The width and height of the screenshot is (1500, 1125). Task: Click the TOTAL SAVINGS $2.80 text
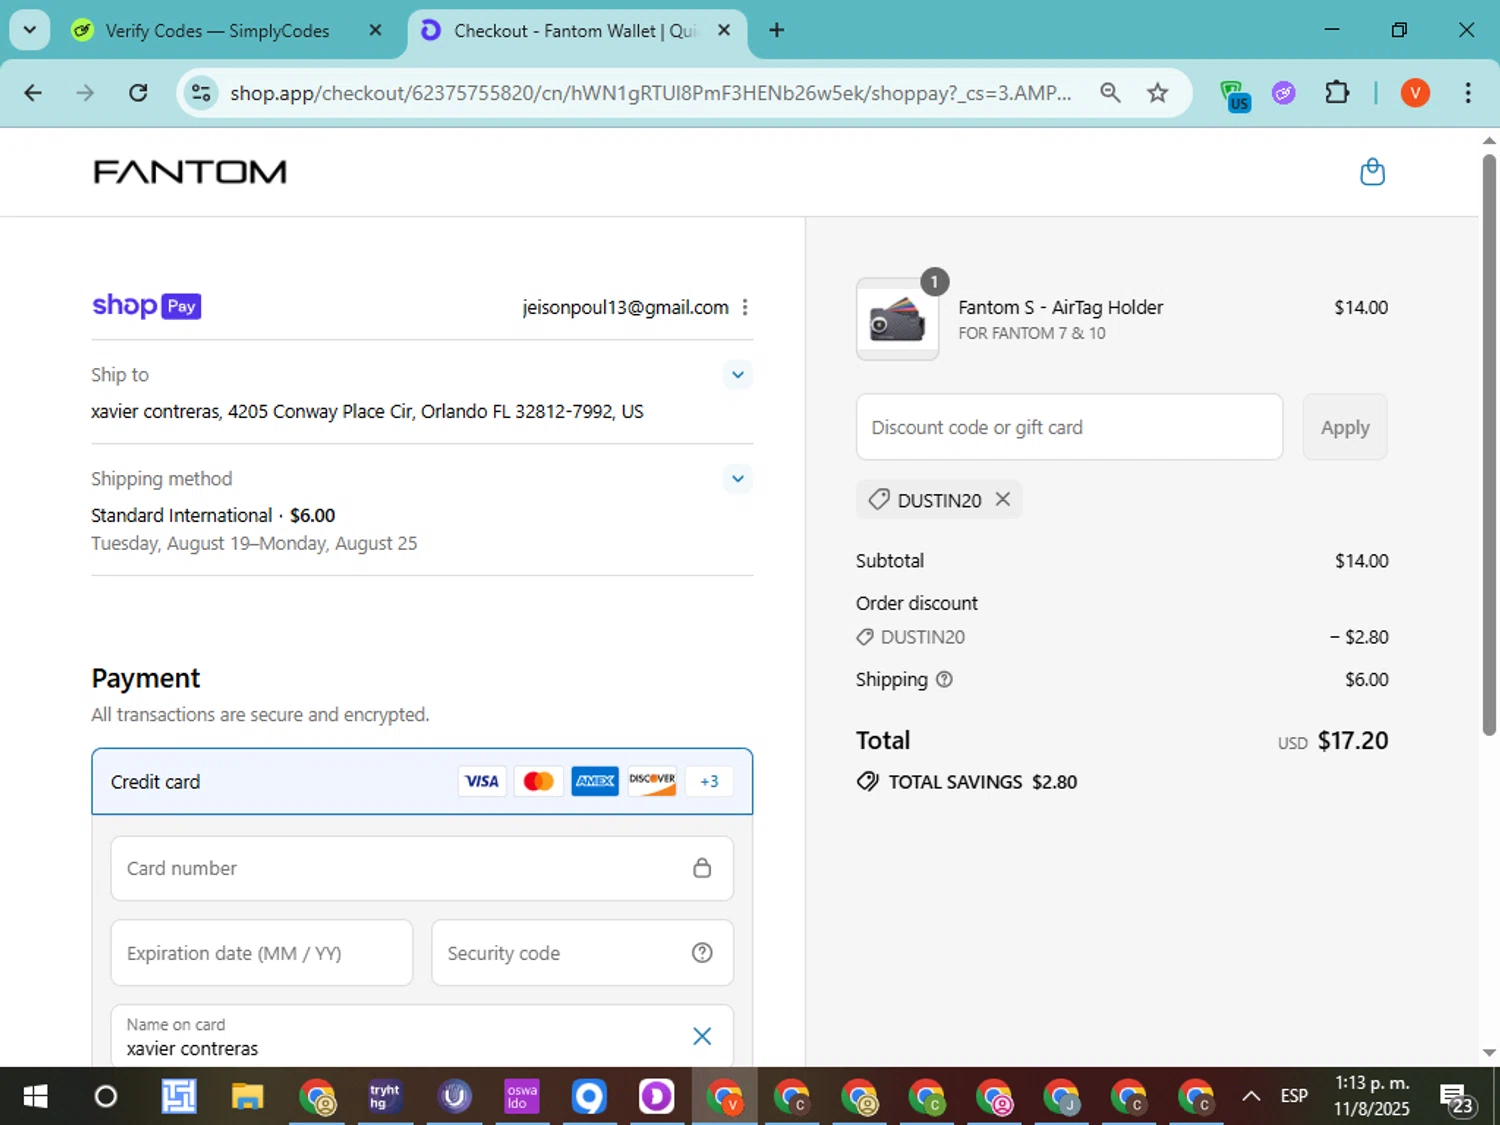982,782
